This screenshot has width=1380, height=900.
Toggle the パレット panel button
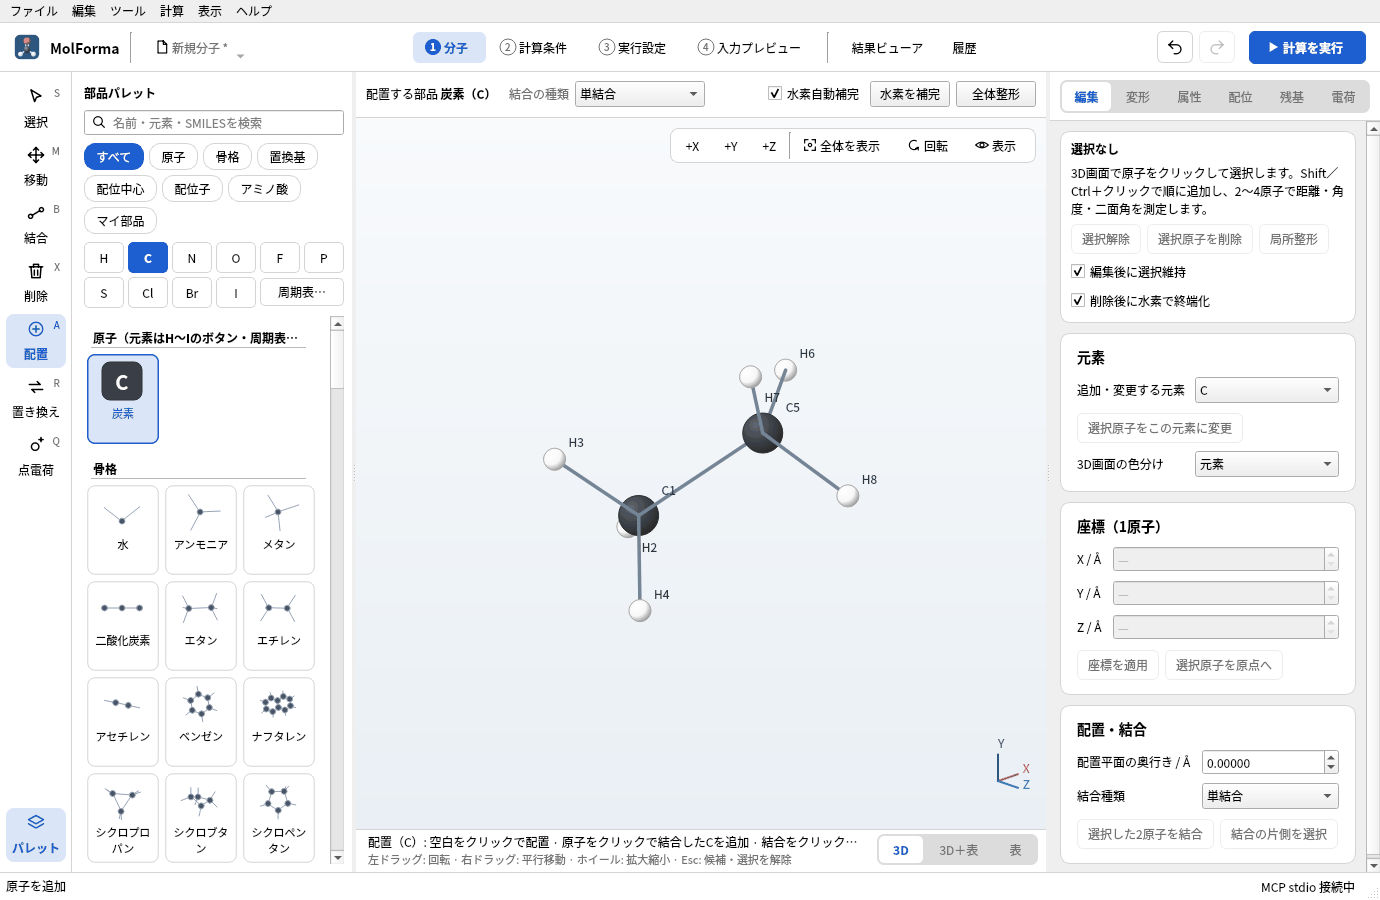coord(36,834)
